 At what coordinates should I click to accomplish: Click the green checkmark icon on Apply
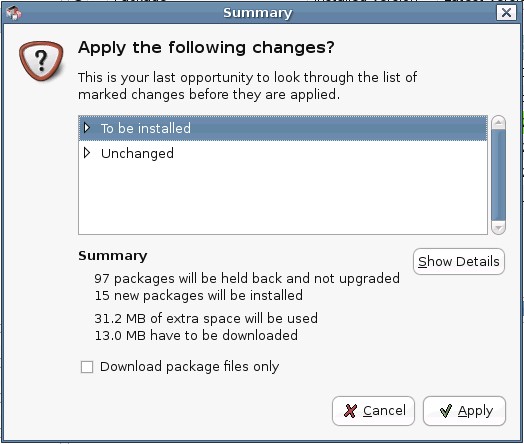pos(446,411)
